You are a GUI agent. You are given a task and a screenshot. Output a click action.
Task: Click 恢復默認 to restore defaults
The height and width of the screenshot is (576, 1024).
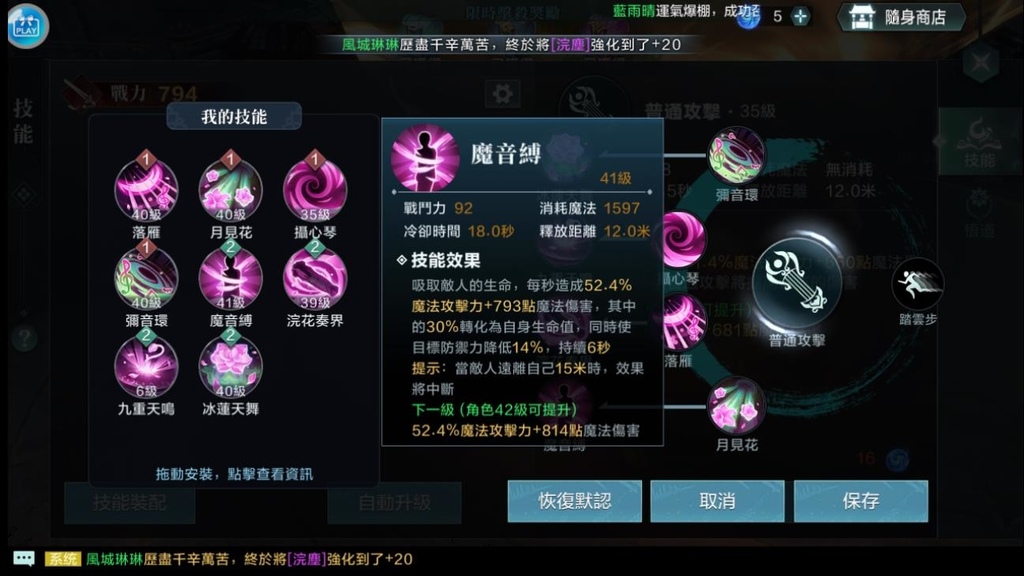click(575, 501)
